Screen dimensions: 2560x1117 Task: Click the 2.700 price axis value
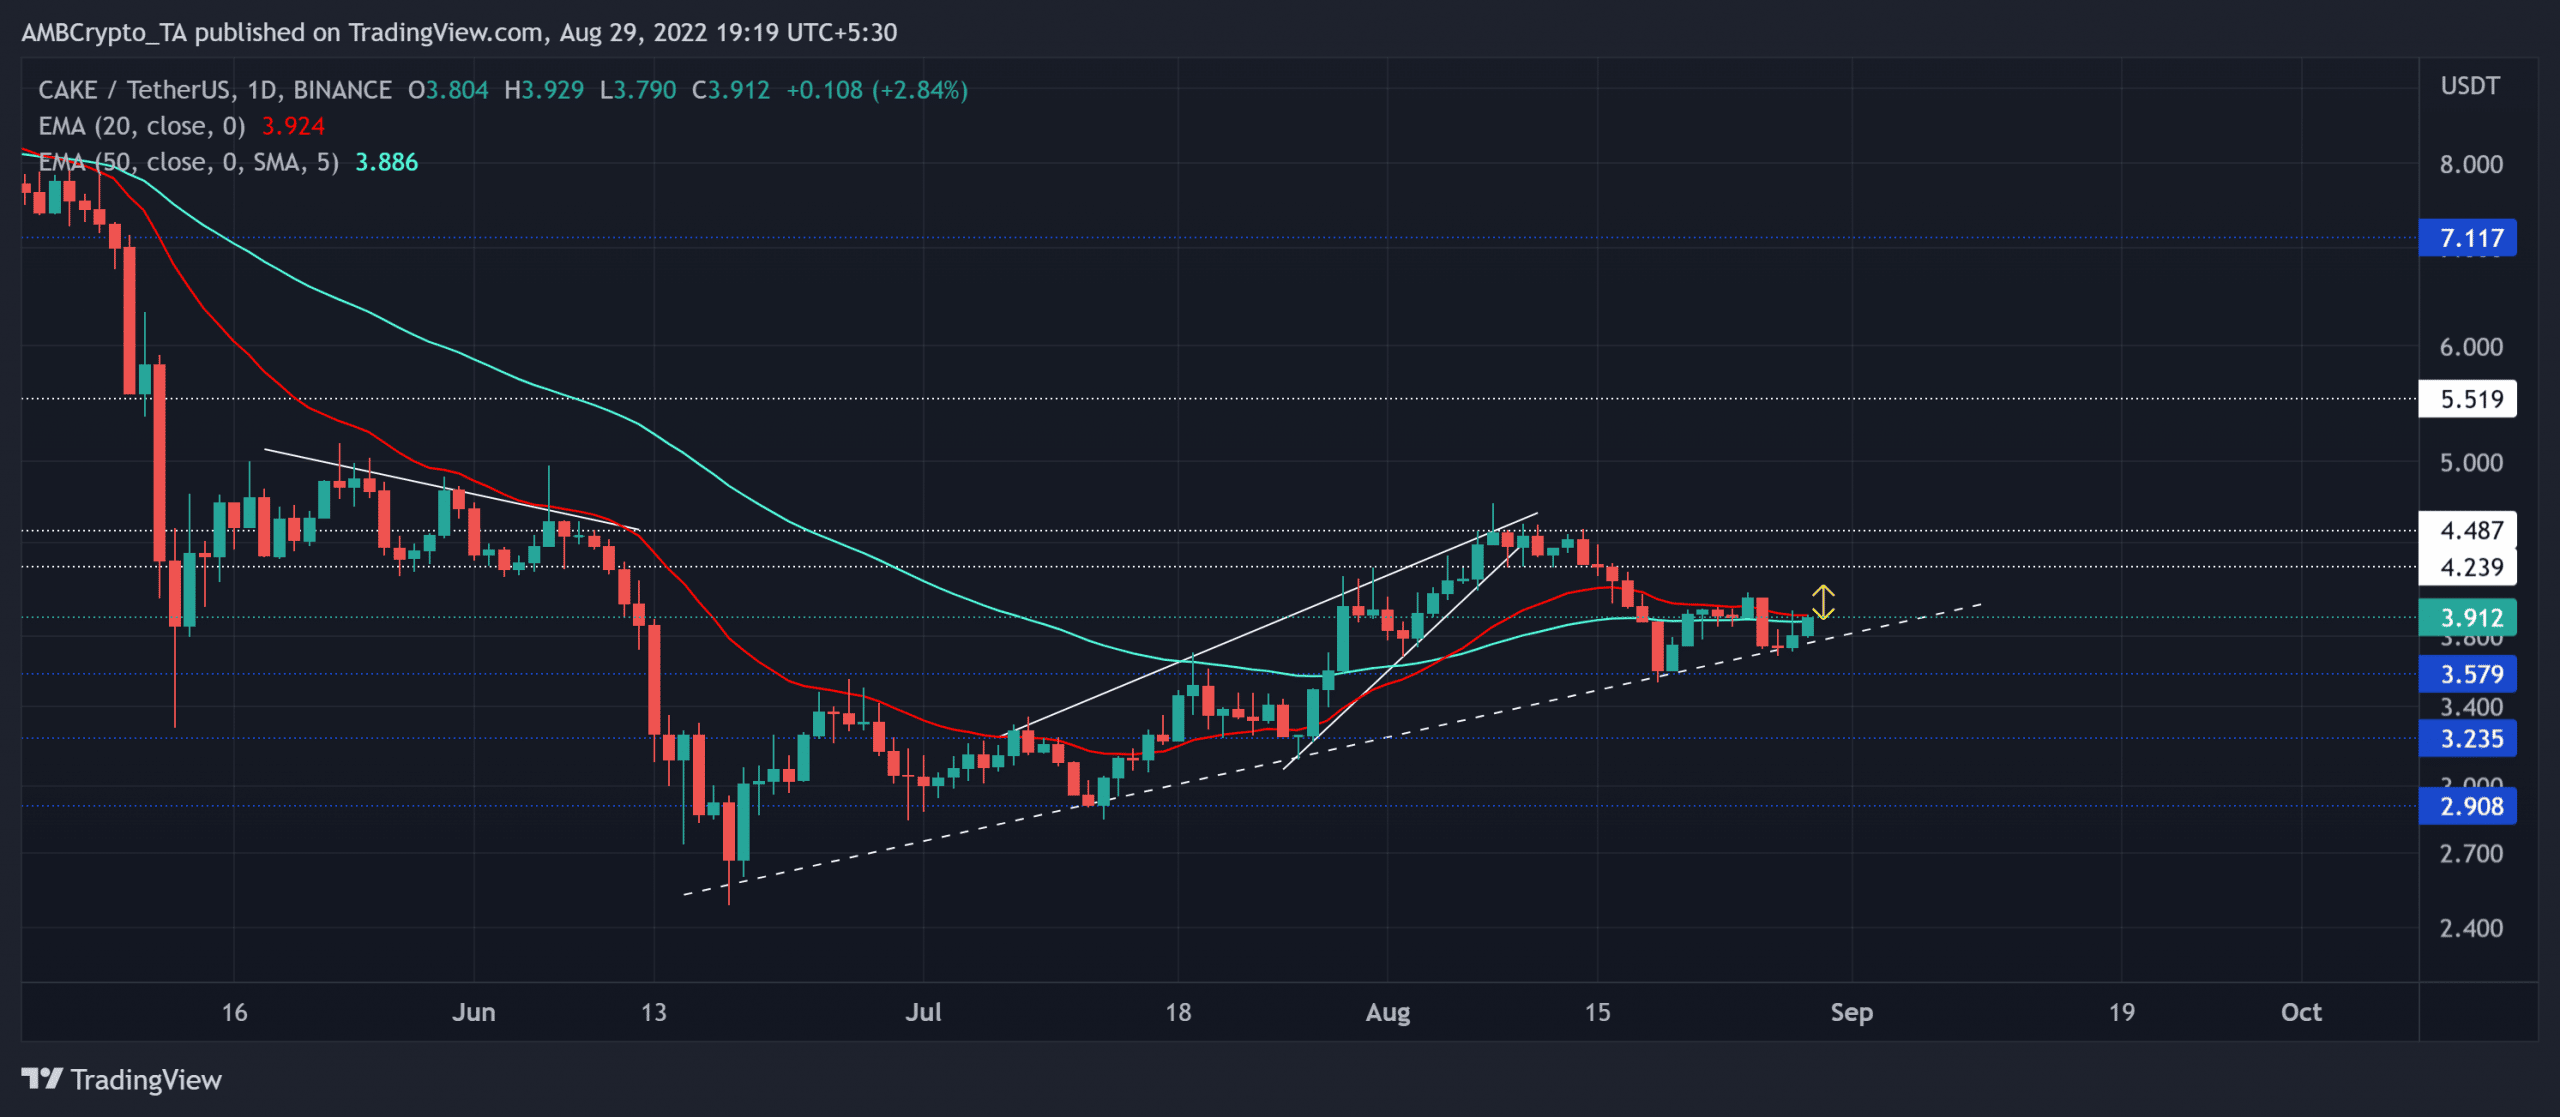pos(2471,854)
